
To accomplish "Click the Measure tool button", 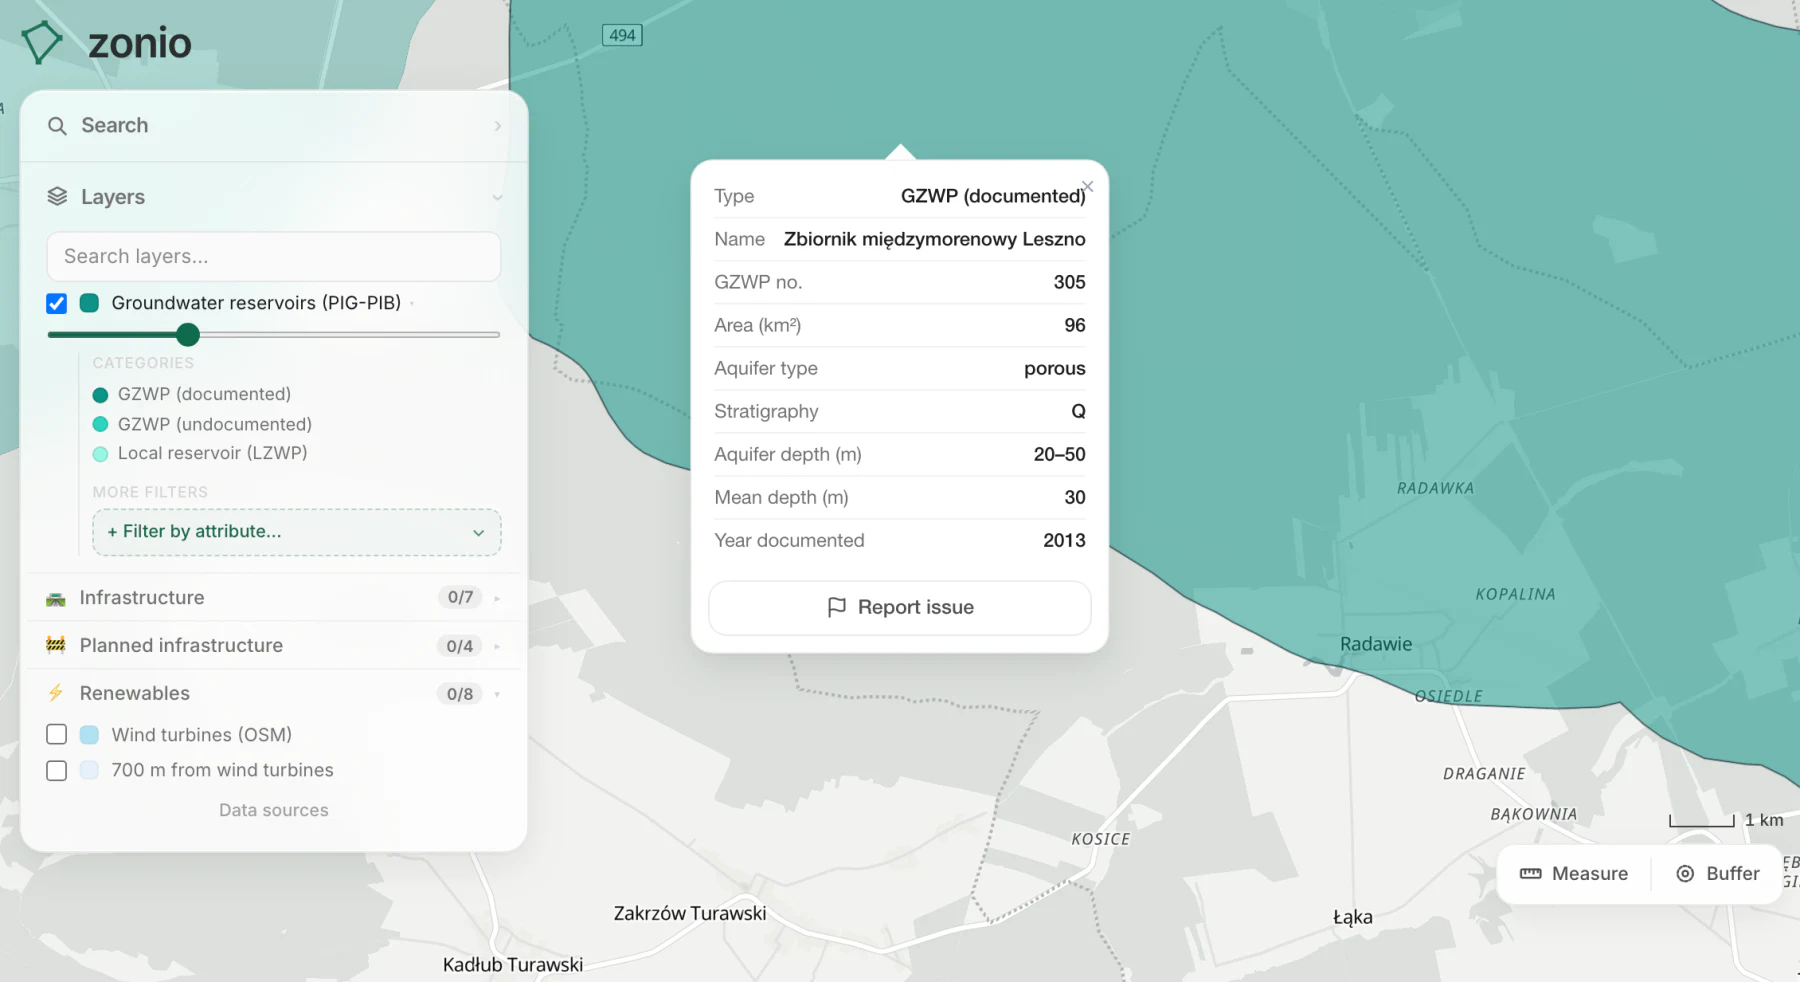I will point(1574,874).
